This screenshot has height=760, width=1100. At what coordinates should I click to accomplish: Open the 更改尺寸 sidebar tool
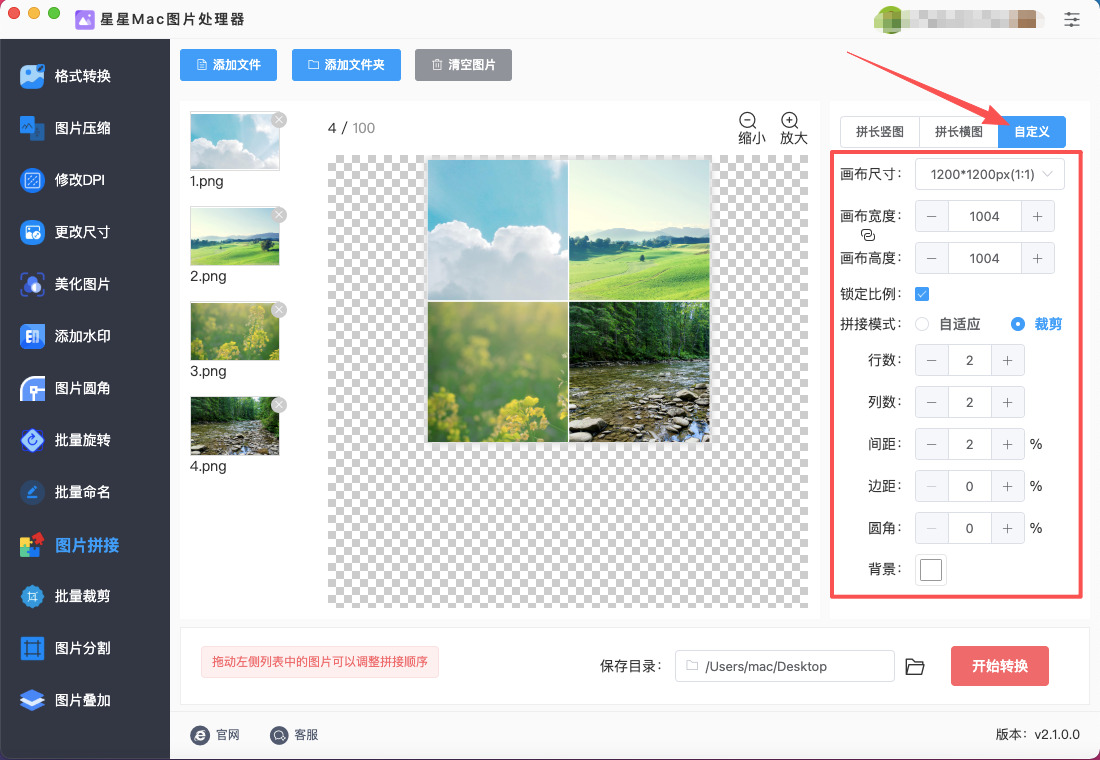click(x=65, y=232)
